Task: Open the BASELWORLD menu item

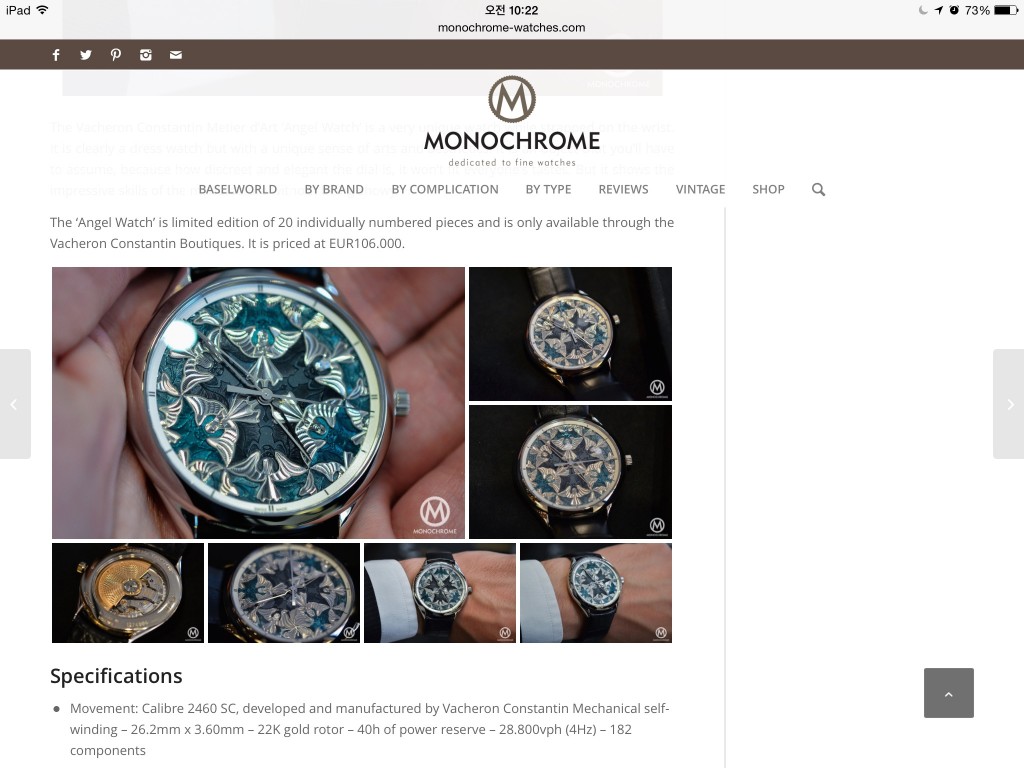Action: click(238, 189)
